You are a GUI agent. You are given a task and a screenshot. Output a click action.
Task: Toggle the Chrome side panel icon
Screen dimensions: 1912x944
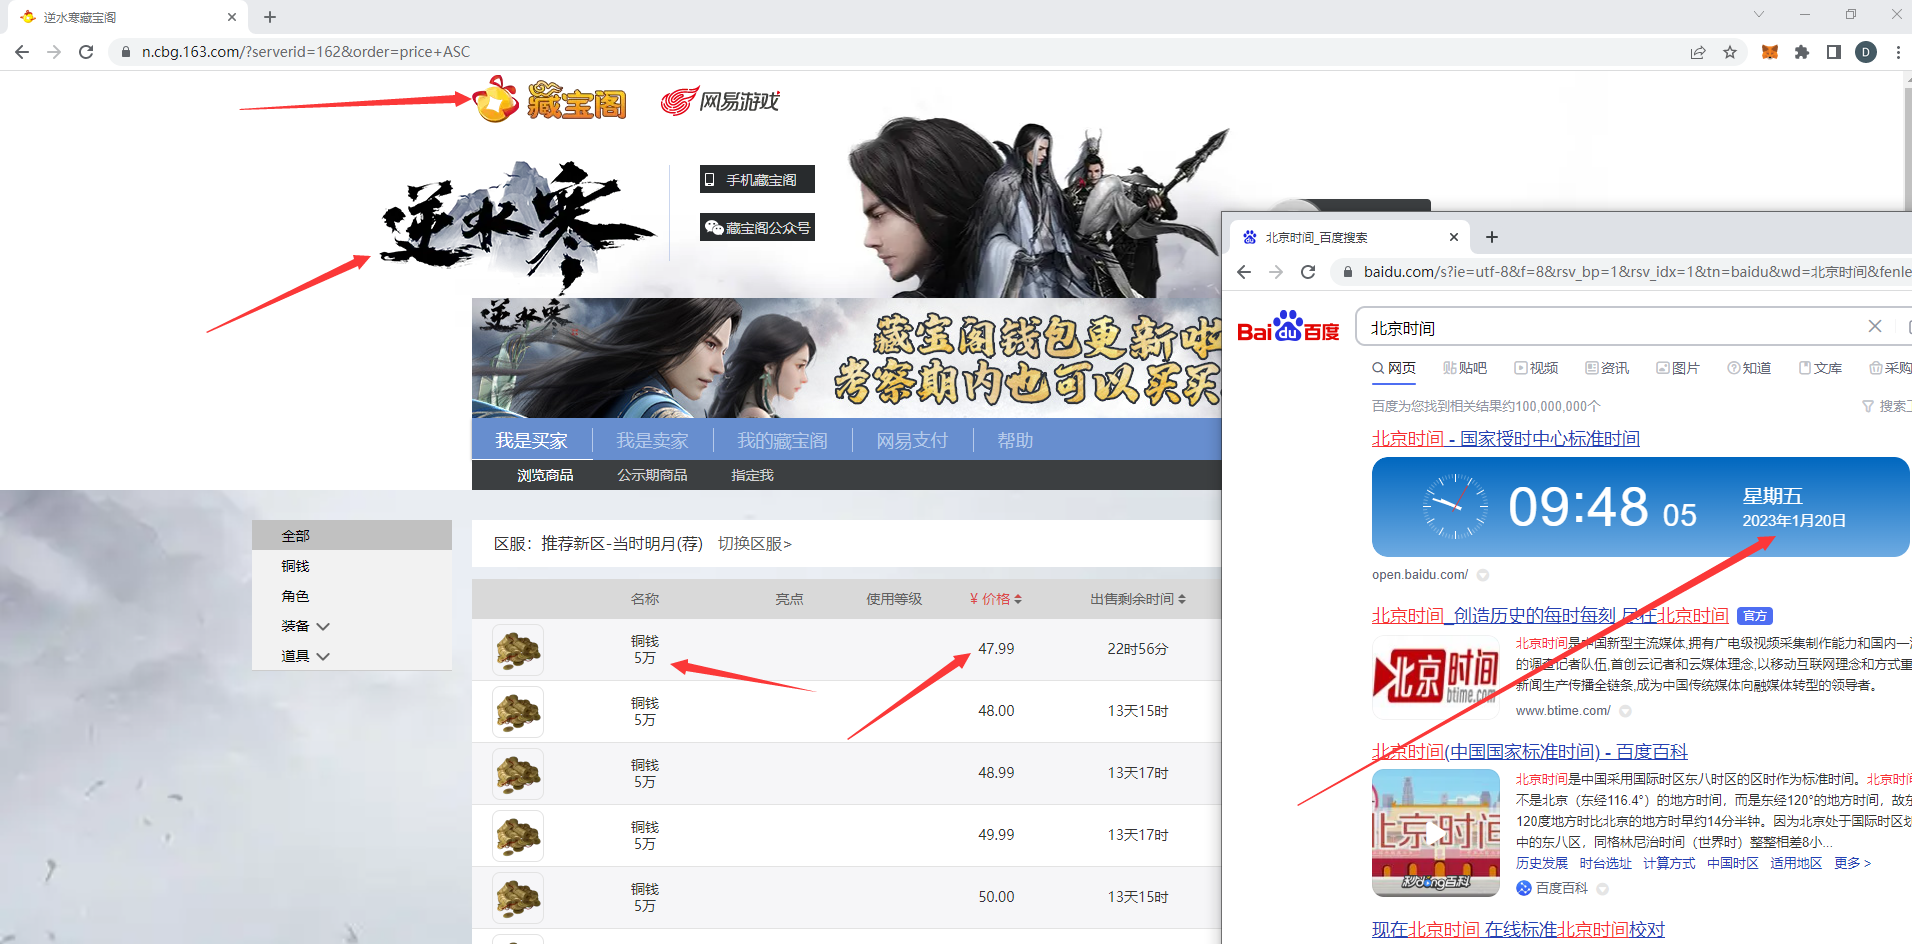coord(1834,52)
